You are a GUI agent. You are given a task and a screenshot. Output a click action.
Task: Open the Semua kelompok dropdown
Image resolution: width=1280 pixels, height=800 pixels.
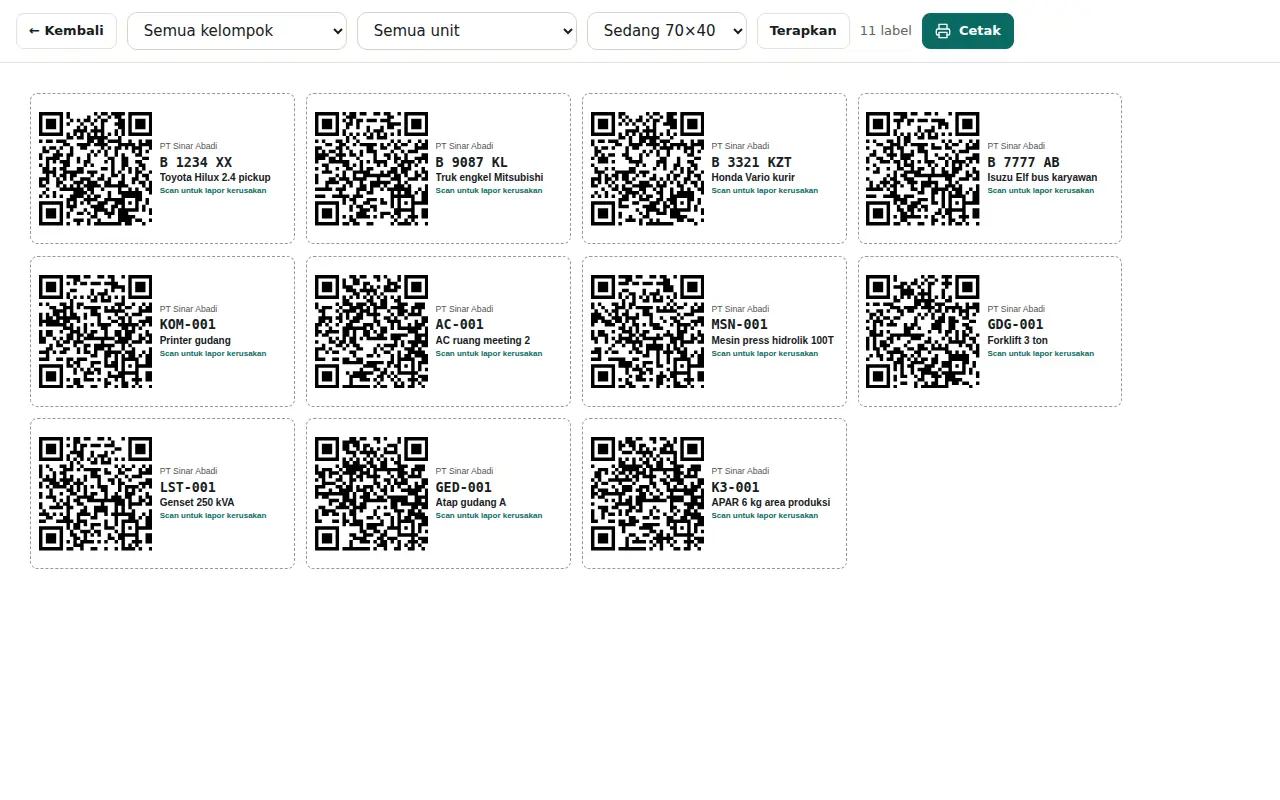[237, 31]
